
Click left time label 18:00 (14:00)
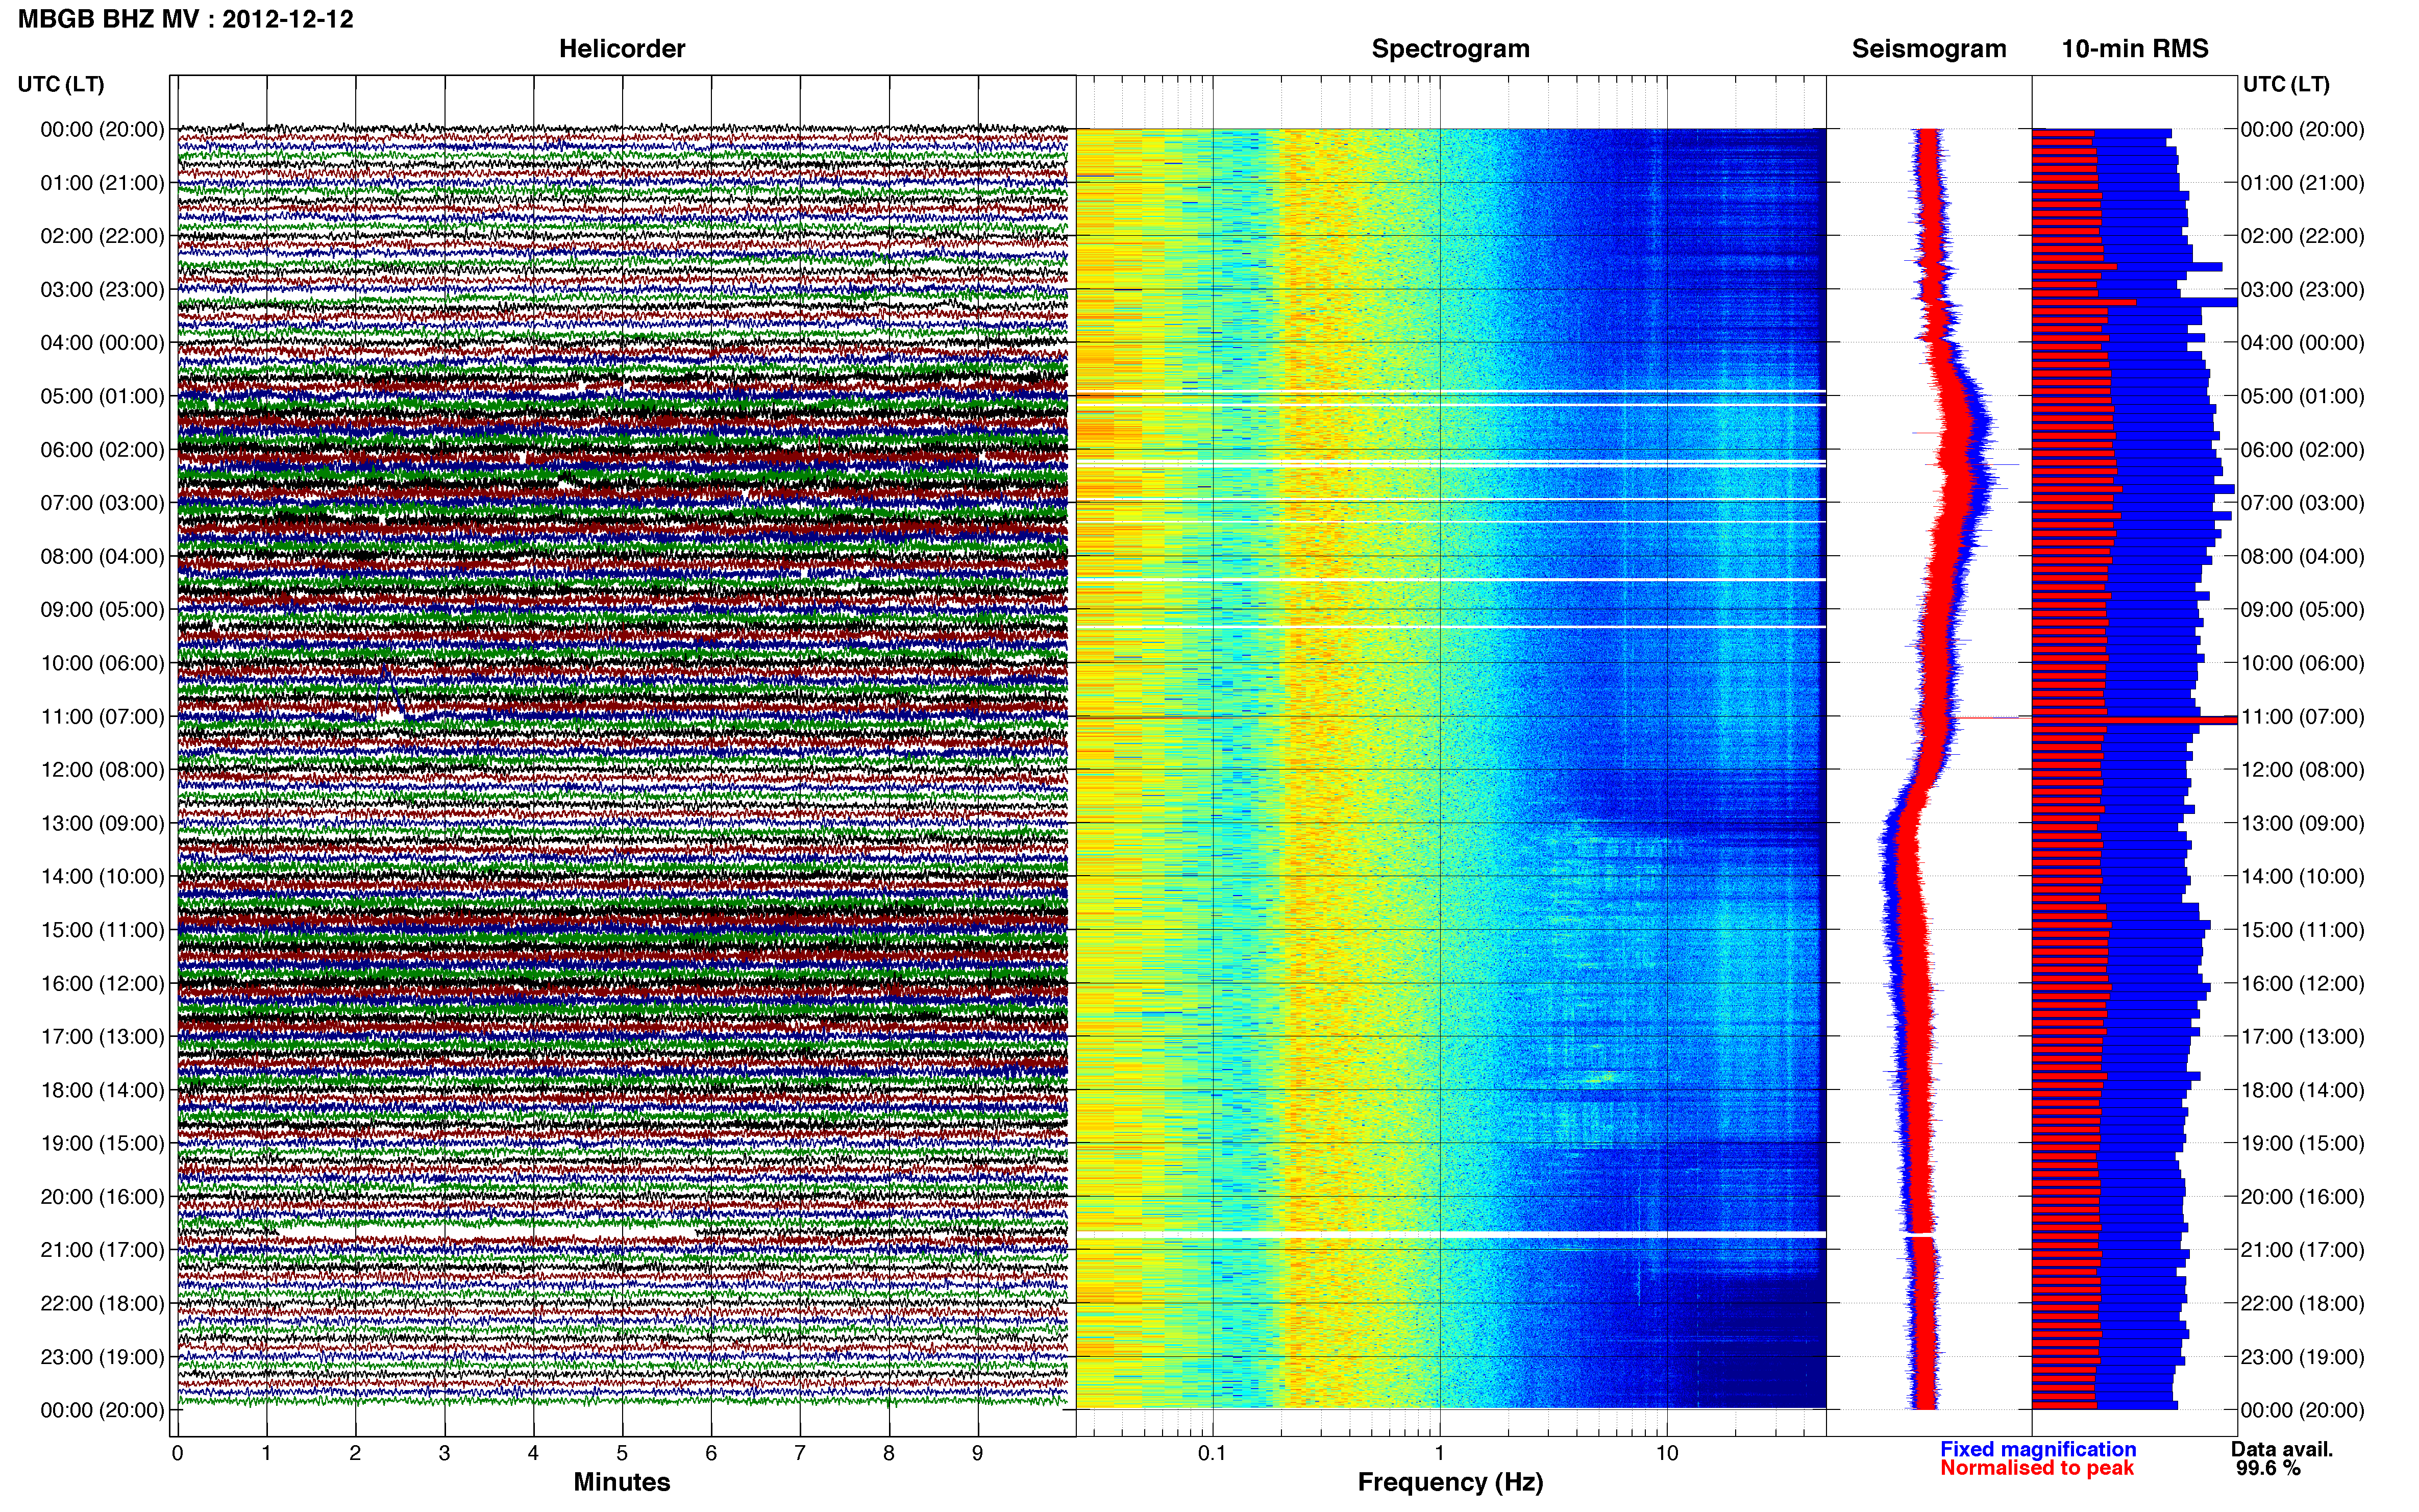[x=102, y=1090]
